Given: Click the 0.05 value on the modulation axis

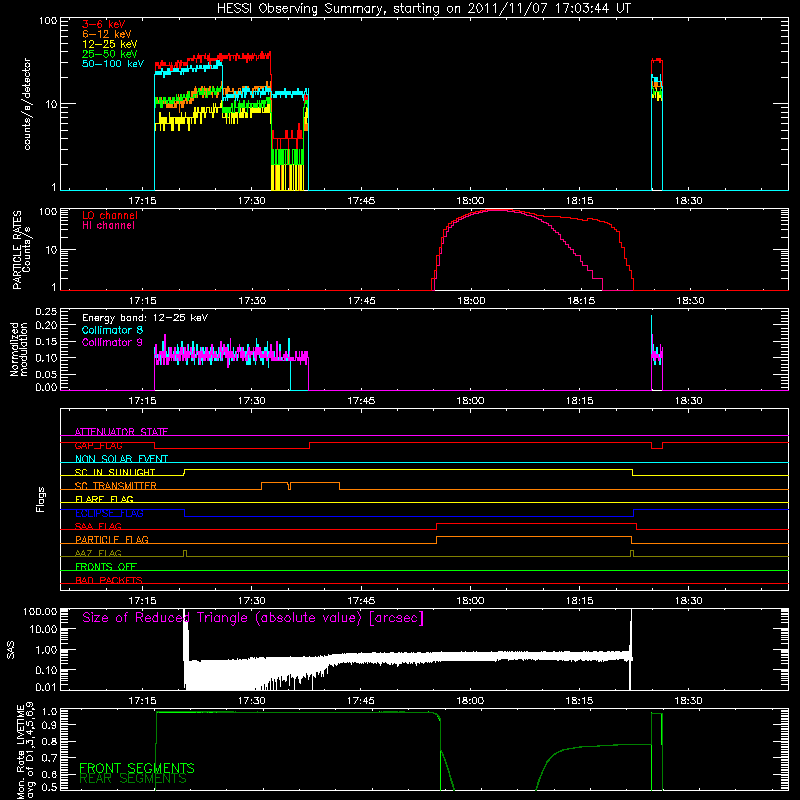Looking at the screenshot, I should [46, 374].
